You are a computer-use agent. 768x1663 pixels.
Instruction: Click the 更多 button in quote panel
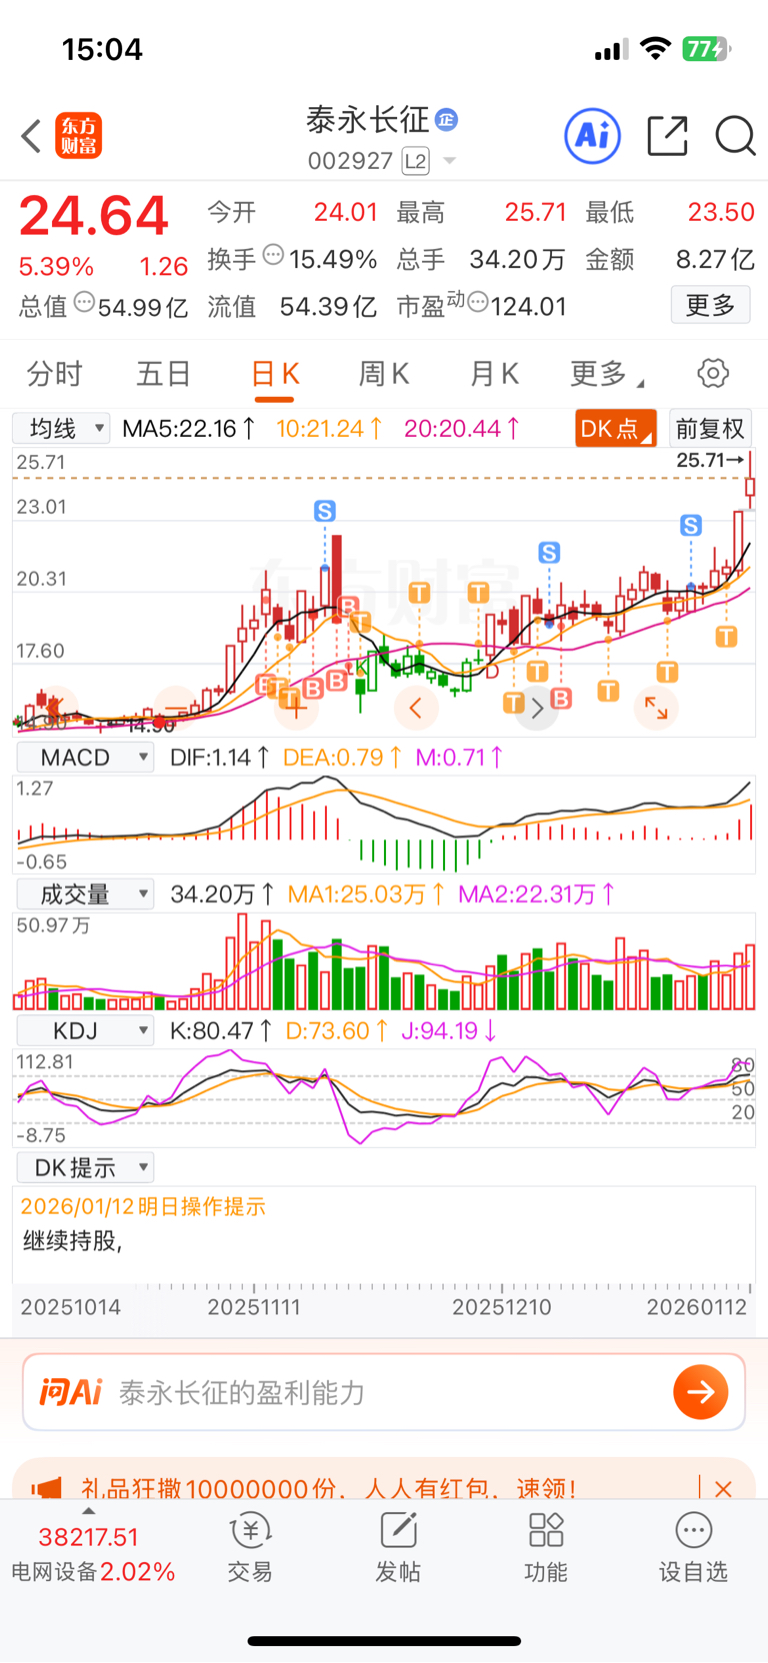(710, 305)
